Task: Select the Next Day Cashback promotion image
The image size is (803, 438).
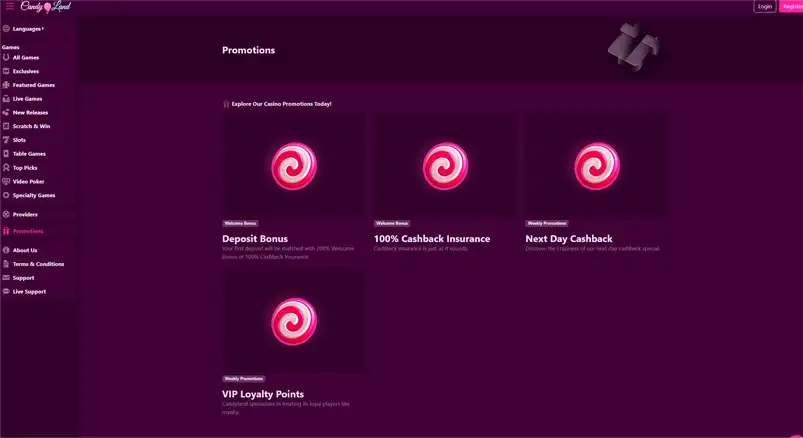Action: click(x=597, y=166)
